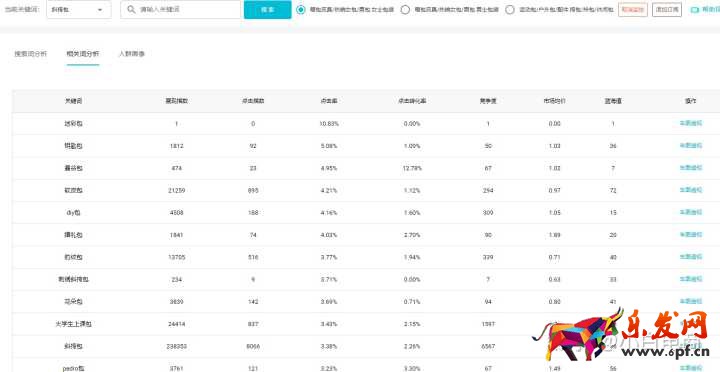This screenshot has height=372, width=720.
Task: Switch to the 人群画像 tab
Action: click(x=132, y=54)
